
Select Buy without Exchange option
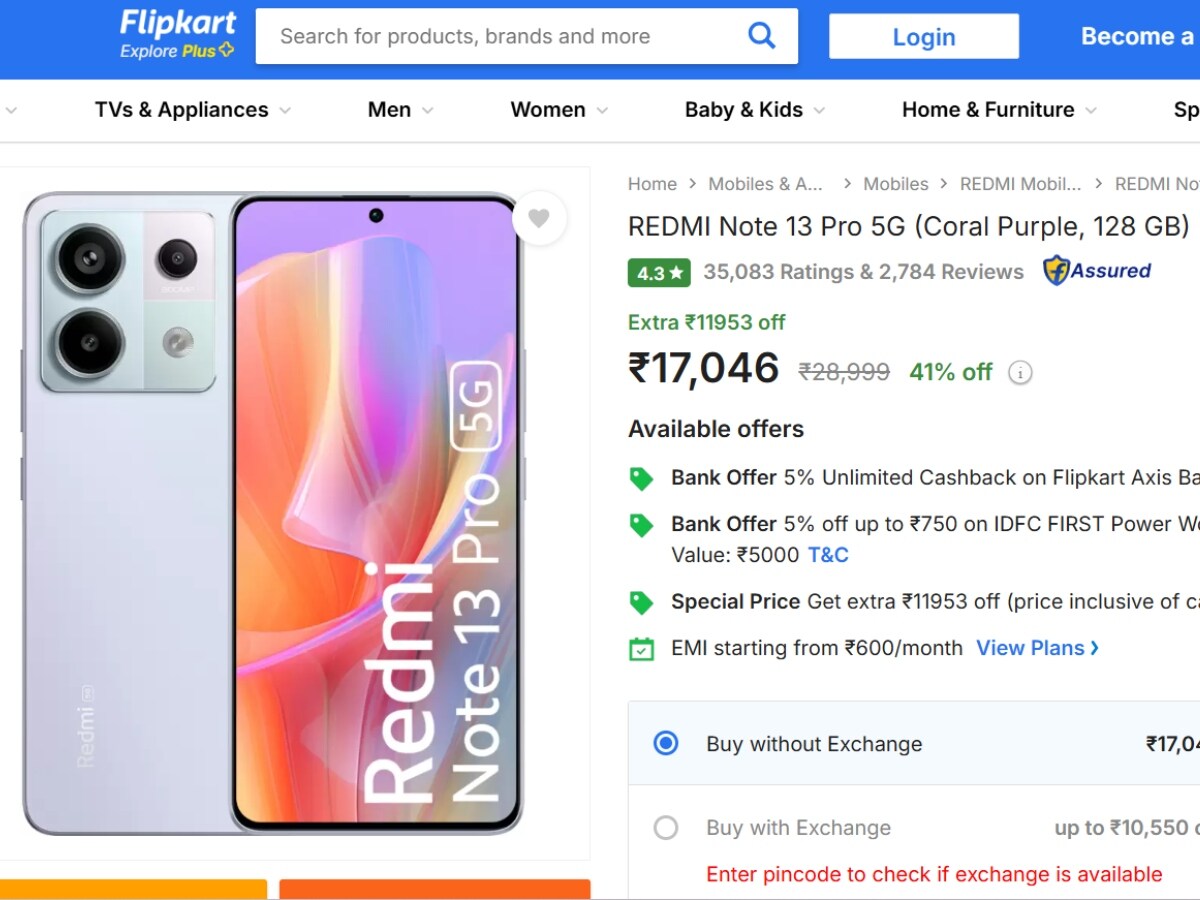(666, 744)
